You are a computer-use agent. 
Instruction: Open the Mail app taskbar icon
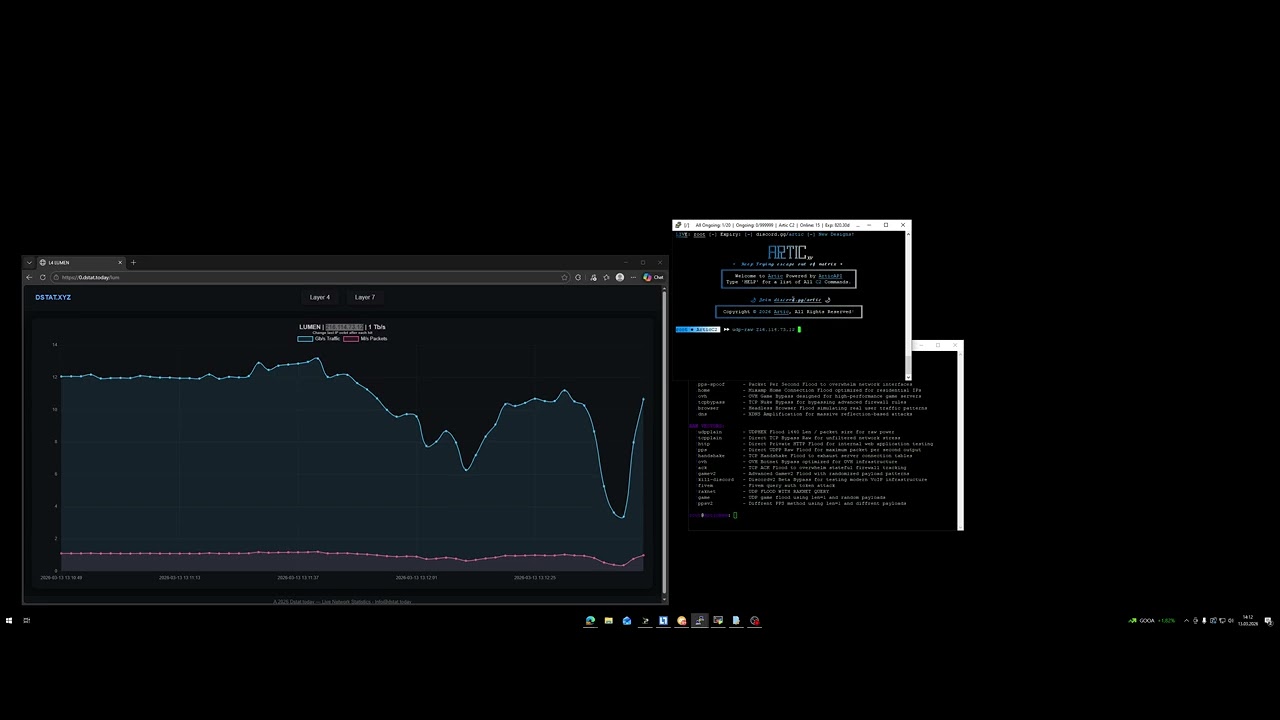627,620
